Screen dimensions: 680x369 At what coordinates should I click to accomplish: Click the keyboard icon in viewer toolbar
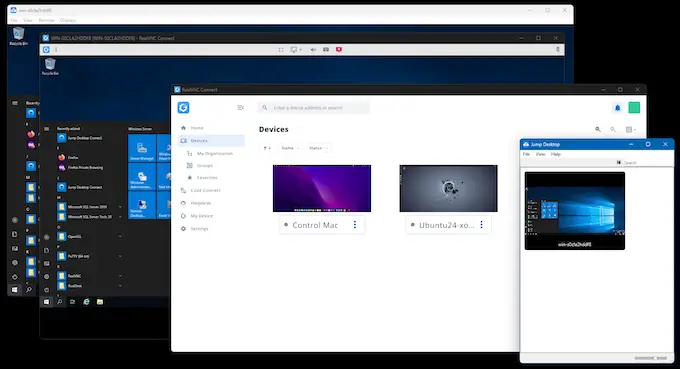pos(326,50)
